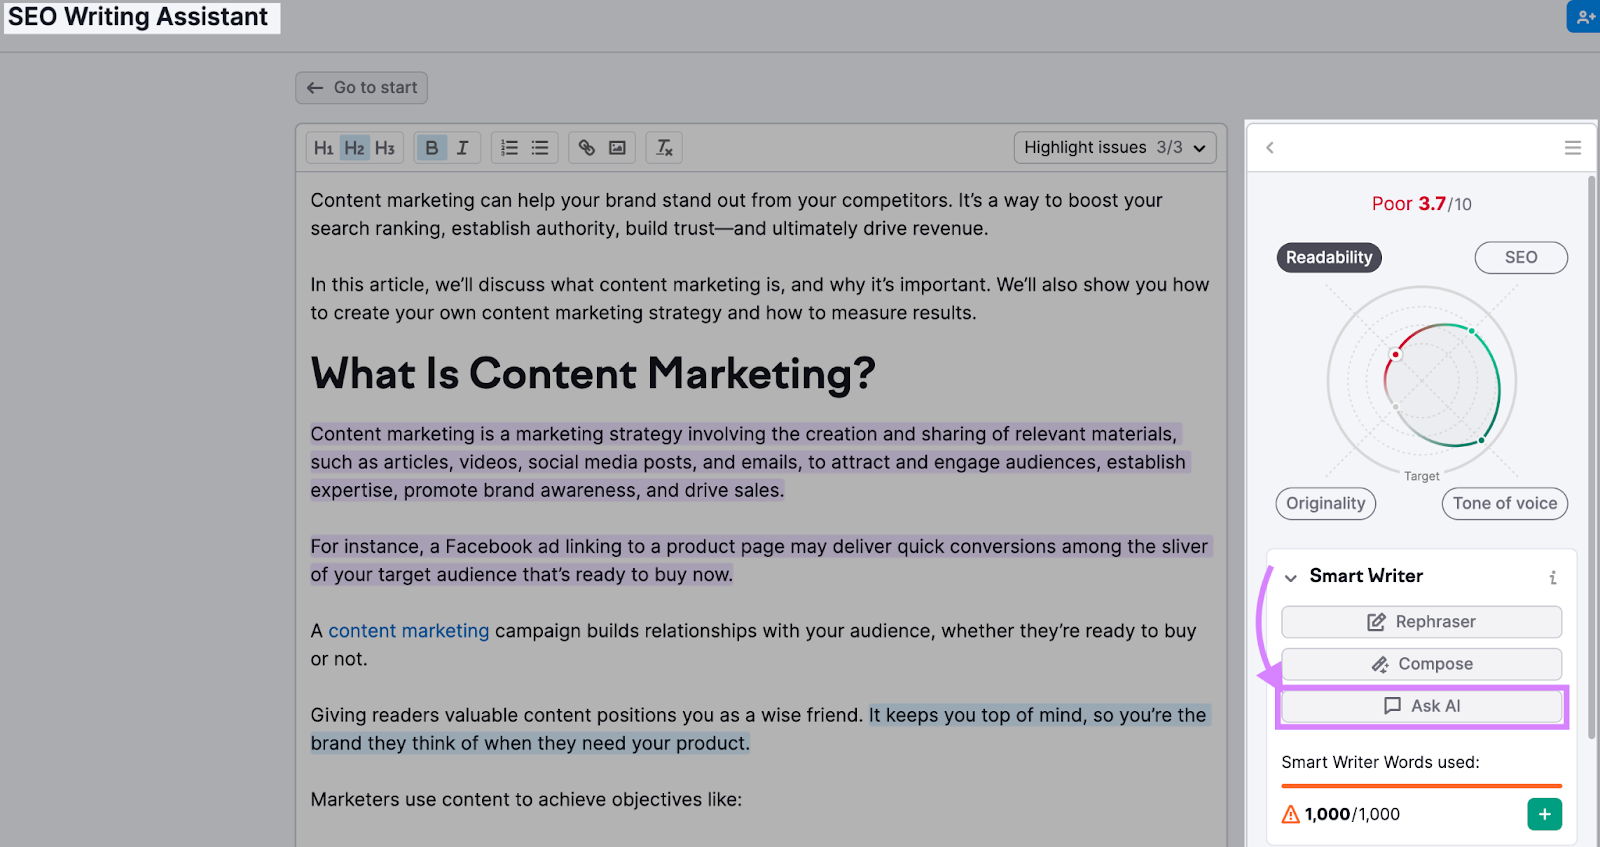The height and width of the screenshot is (847, 1600).
Task: Open the hamburger menu in side panel
Action: click(x=1572, y=148)
